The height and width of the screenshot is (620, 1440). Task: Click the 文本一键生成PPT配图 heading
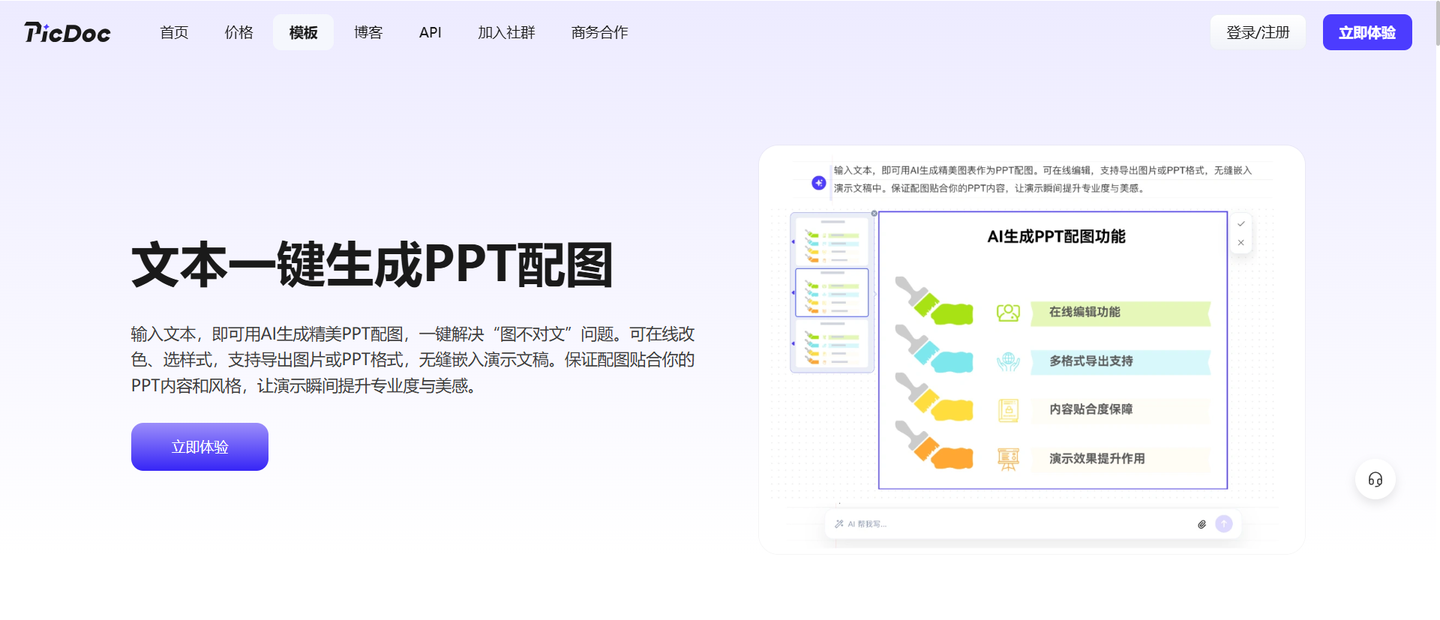(x=372, y=266)
